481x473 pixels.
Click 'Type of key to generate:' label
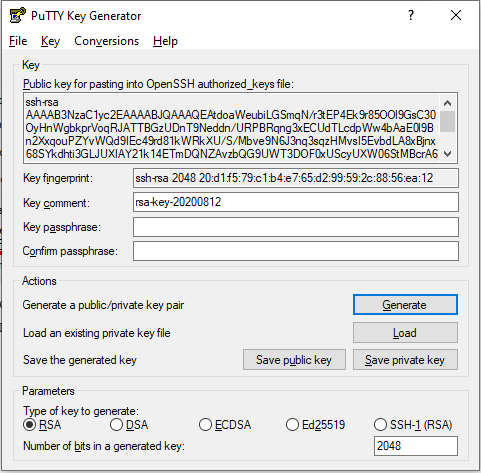81,411
